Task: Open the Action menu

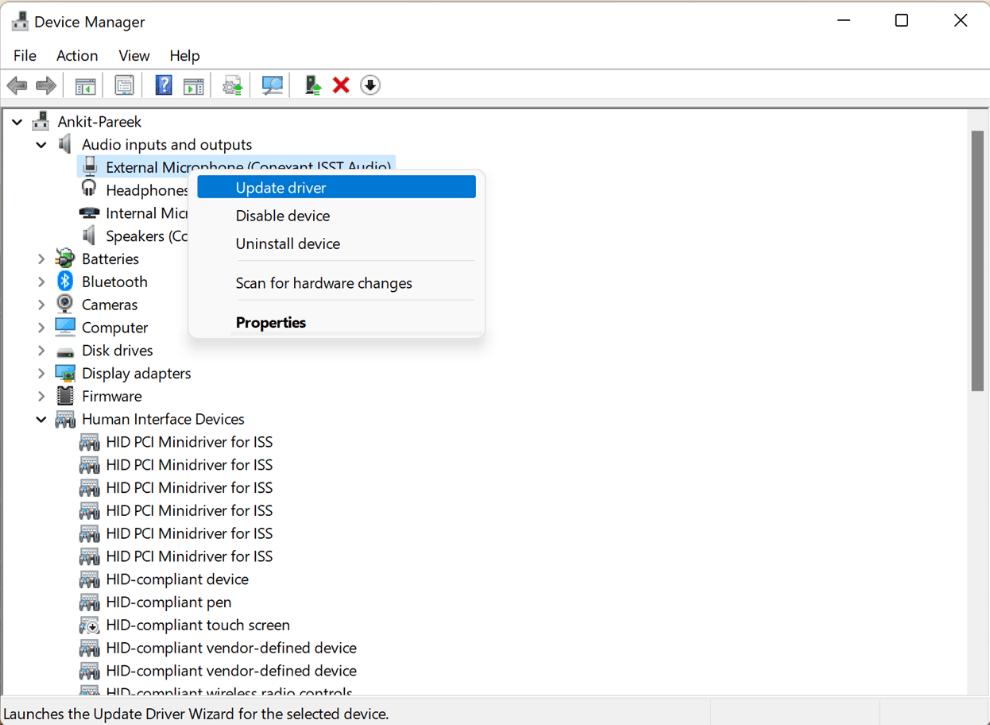Action: point(77,56)
